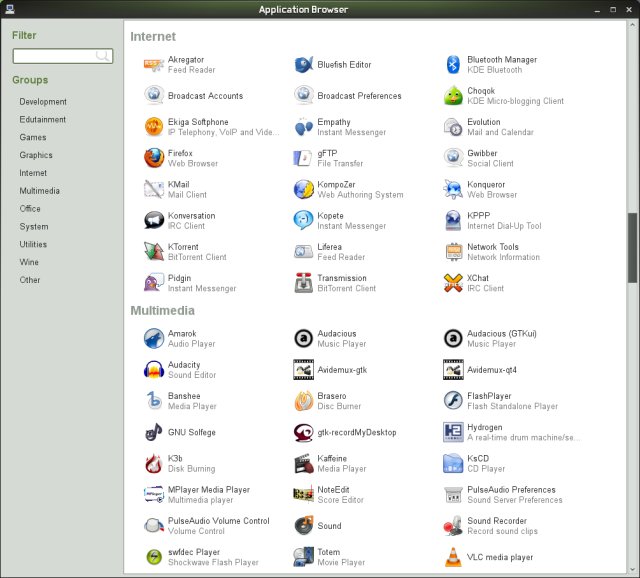This screenshot has width=640, height=578.
Task: Click the gtk-recordMyDesktop icon
Action: (x=304, y=432)
